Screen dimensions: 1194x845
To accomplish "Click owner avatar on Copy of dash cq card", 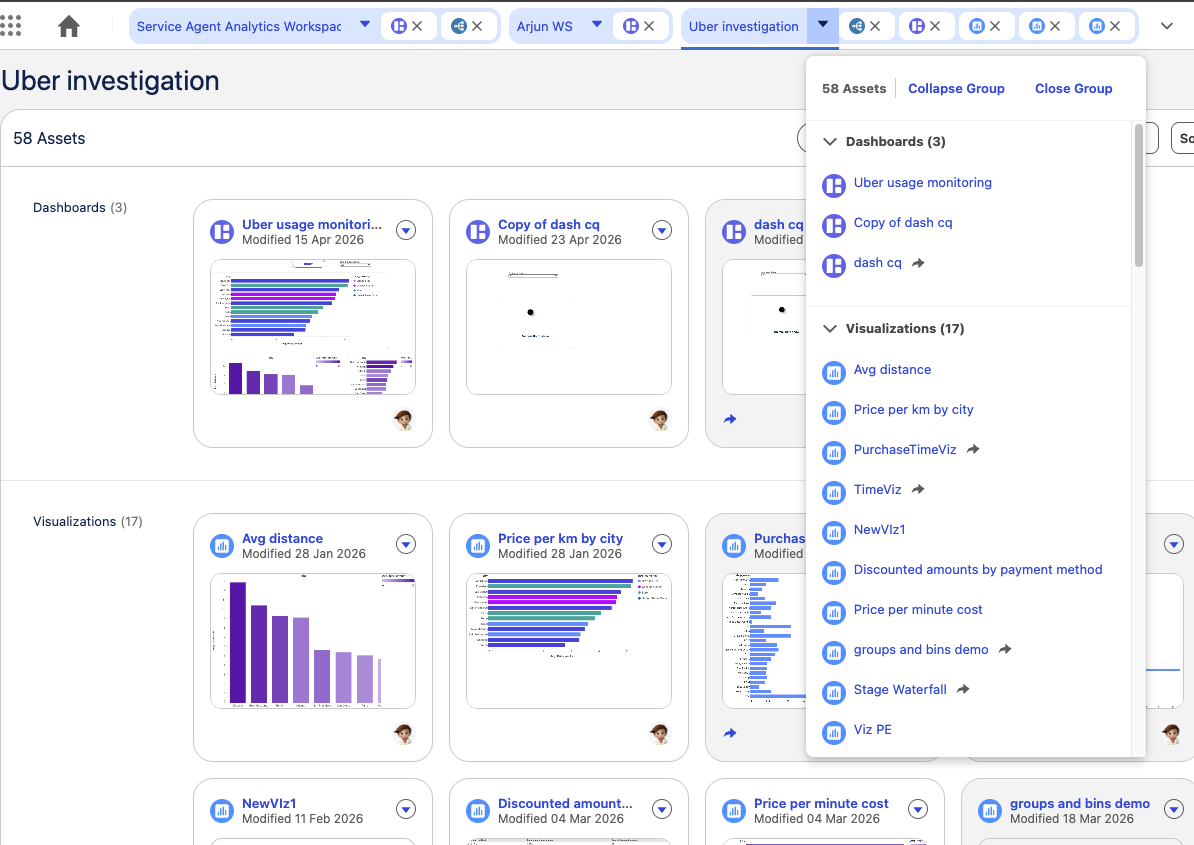I will (x=659, y=419).
